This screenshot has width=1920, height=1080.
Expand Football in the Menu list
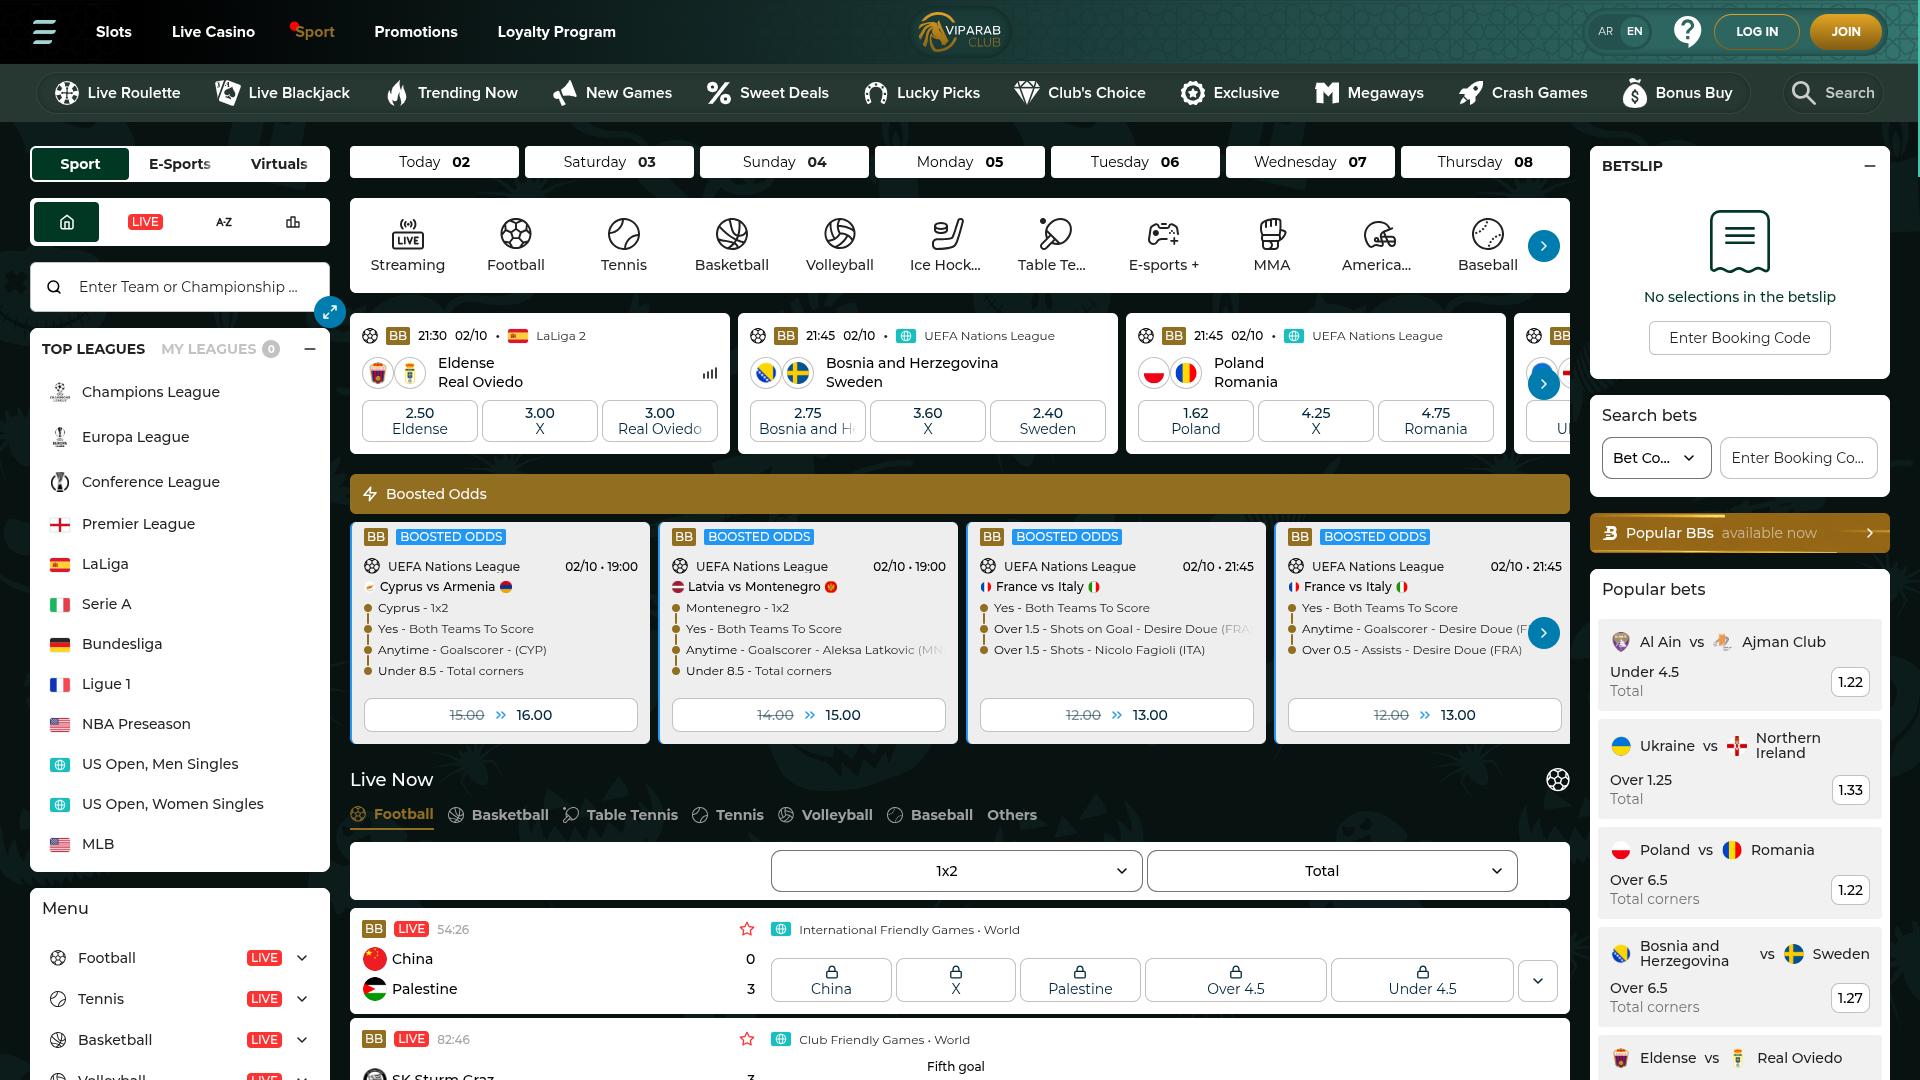click(x=302, y=958)
